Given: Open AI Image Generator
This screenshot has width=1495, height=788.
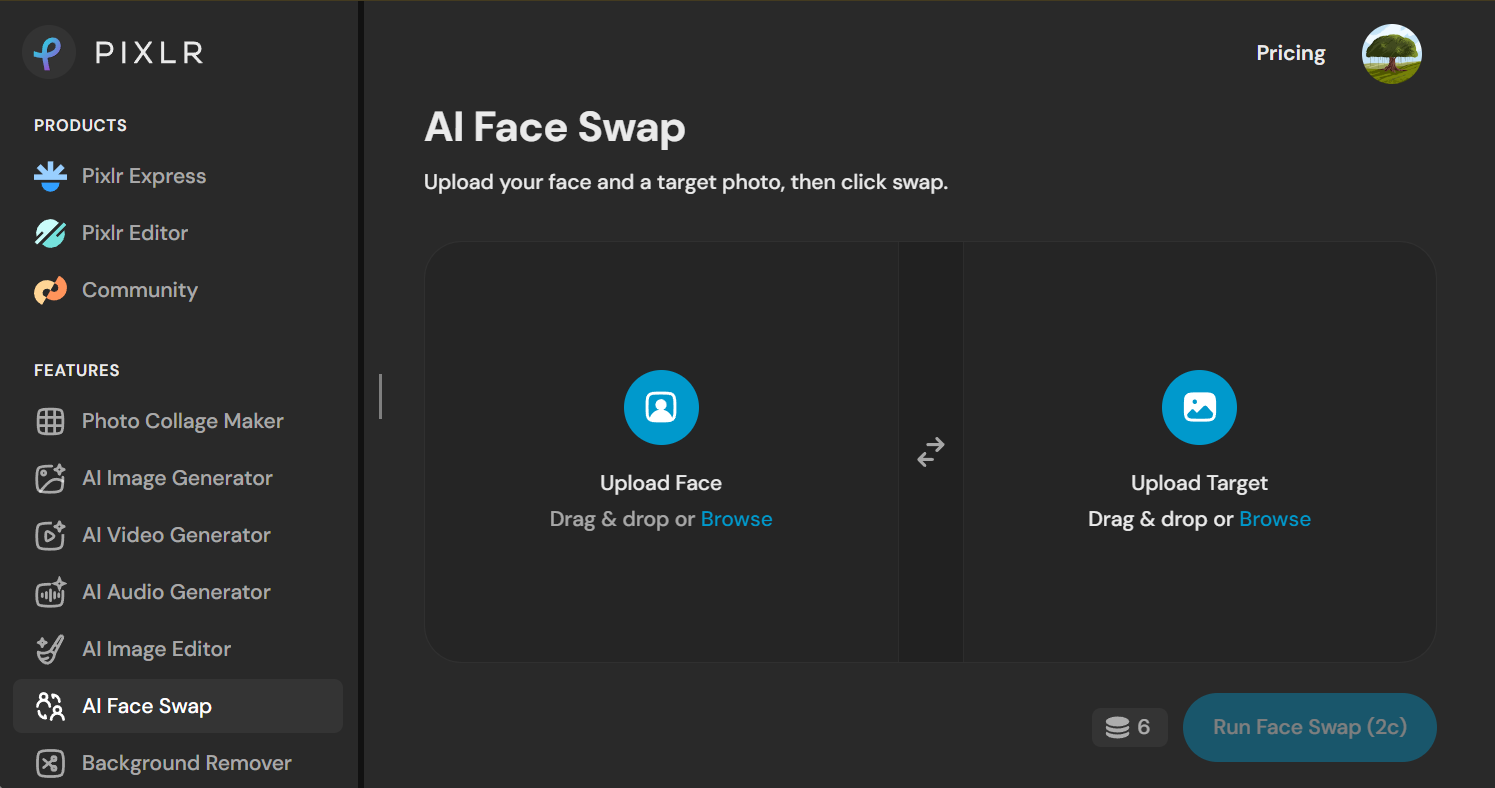Looking at the screenshot, I should point(177,478).
